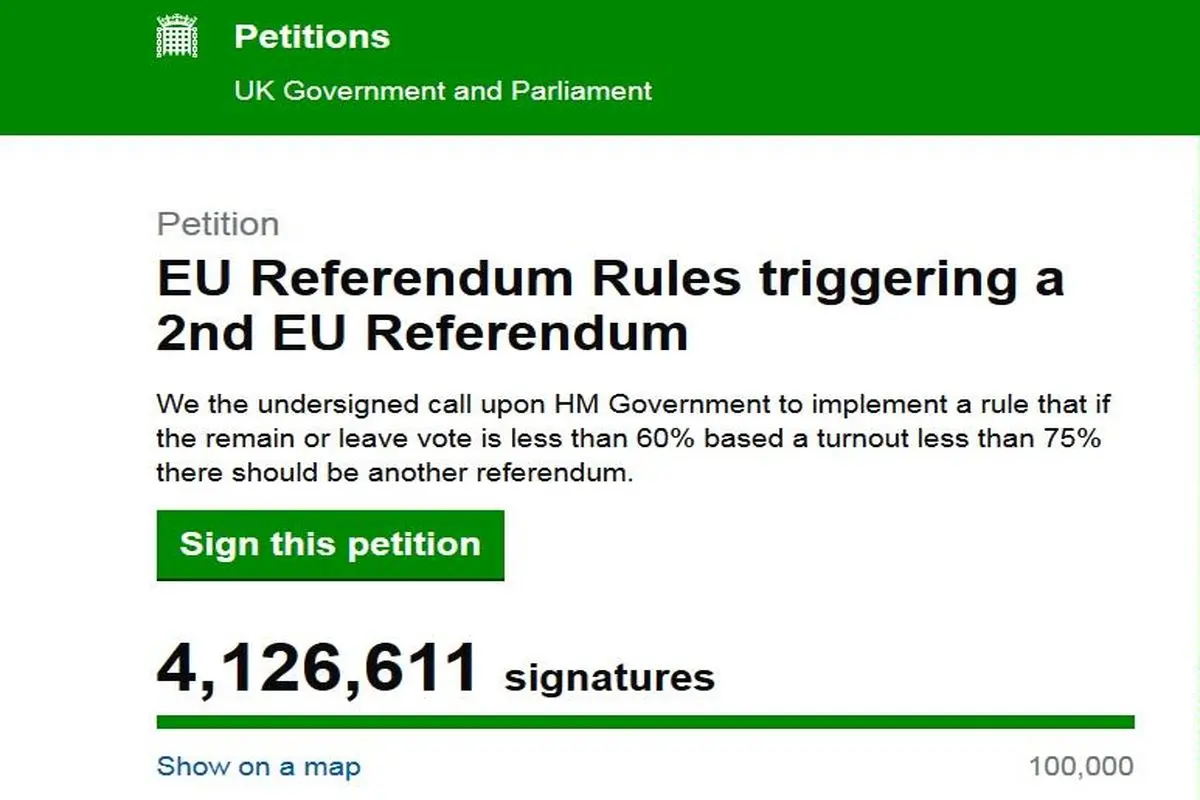Click the "UK Government and Parliament" subtitle

pos(442,91)
